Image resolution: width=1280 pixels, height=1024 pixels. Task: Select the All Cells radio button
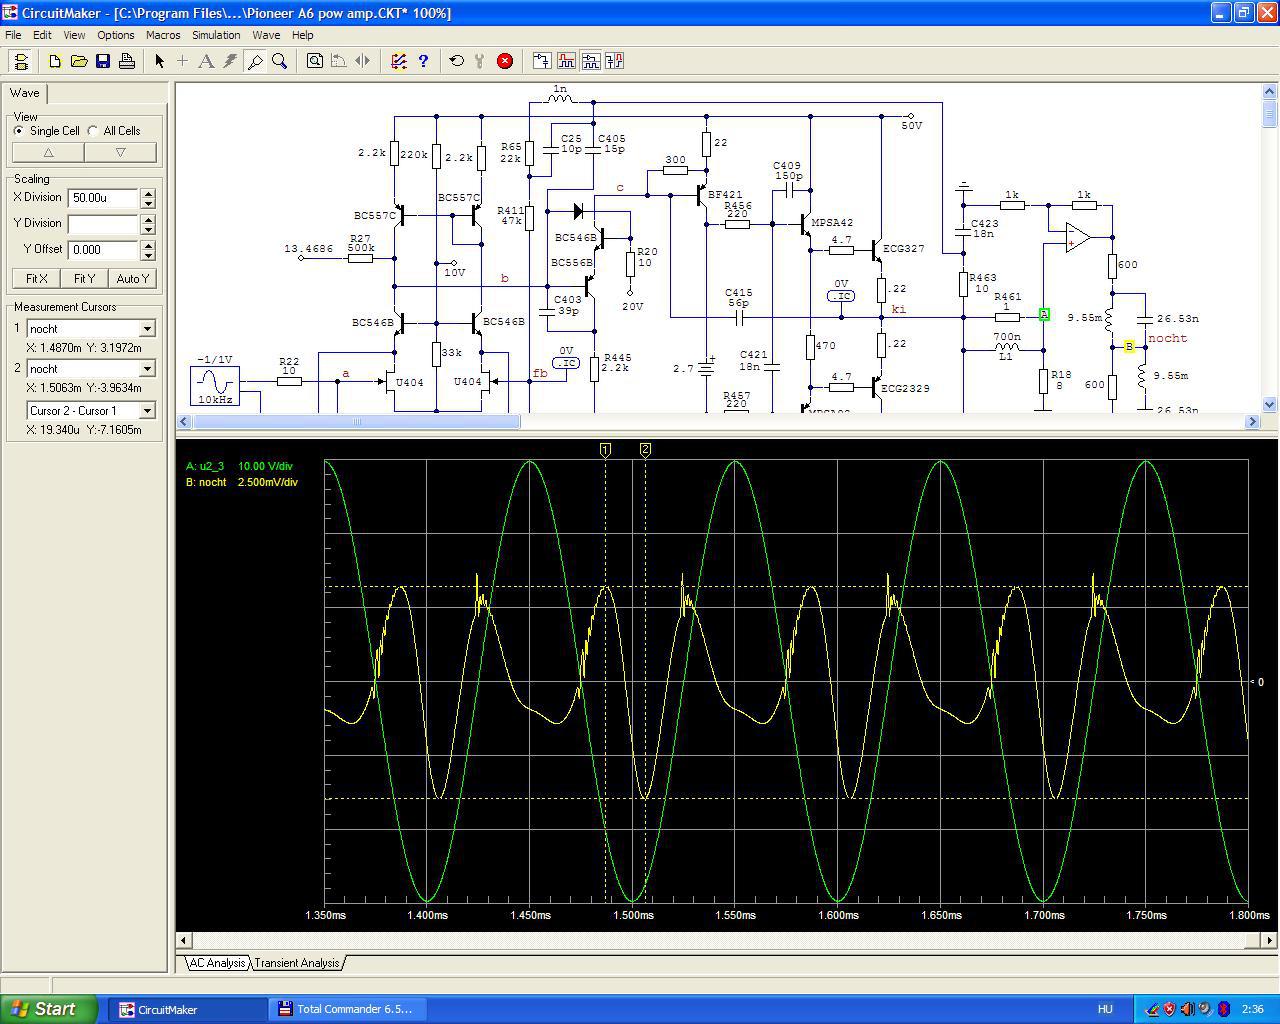pyautogui.click(x=93, y=131)
